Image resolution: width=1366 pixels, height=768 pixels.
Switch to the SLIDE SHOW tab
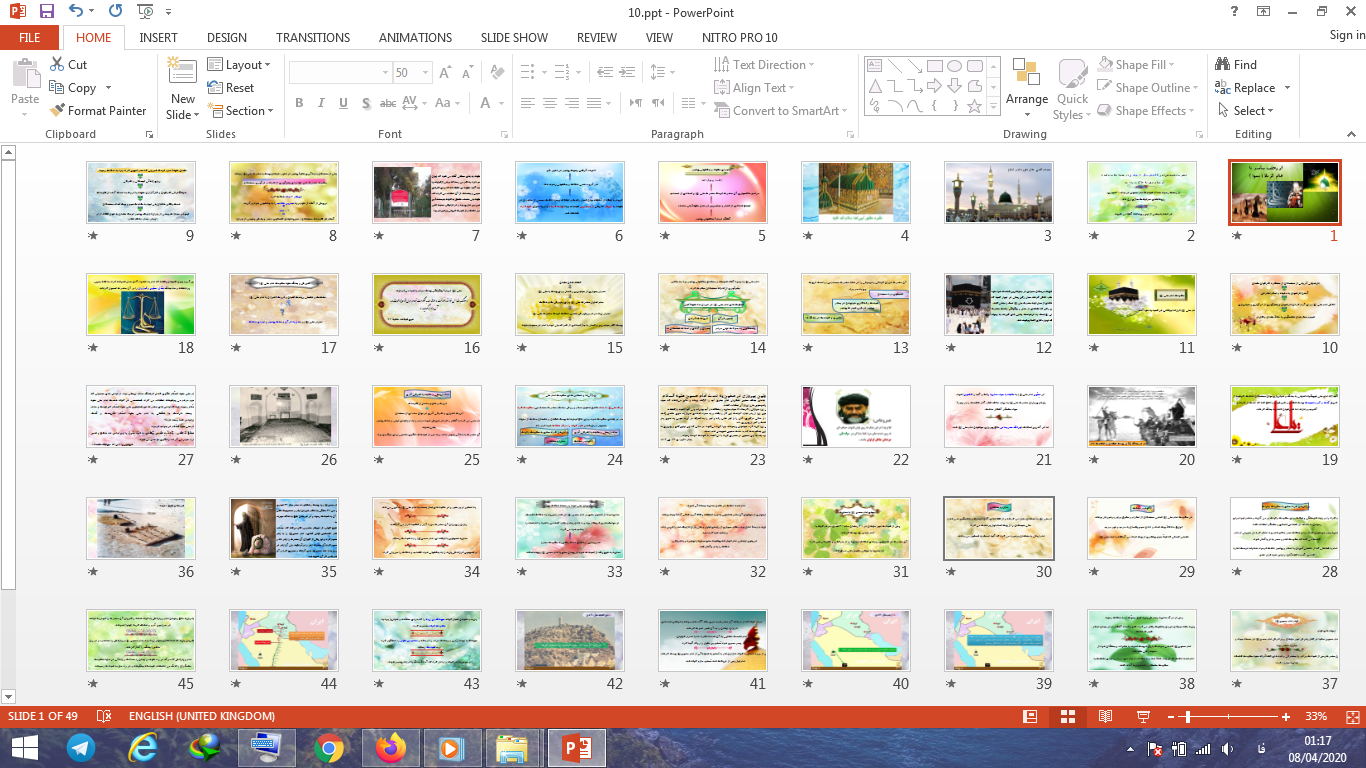pyautogui.click(x=514, y=37)
